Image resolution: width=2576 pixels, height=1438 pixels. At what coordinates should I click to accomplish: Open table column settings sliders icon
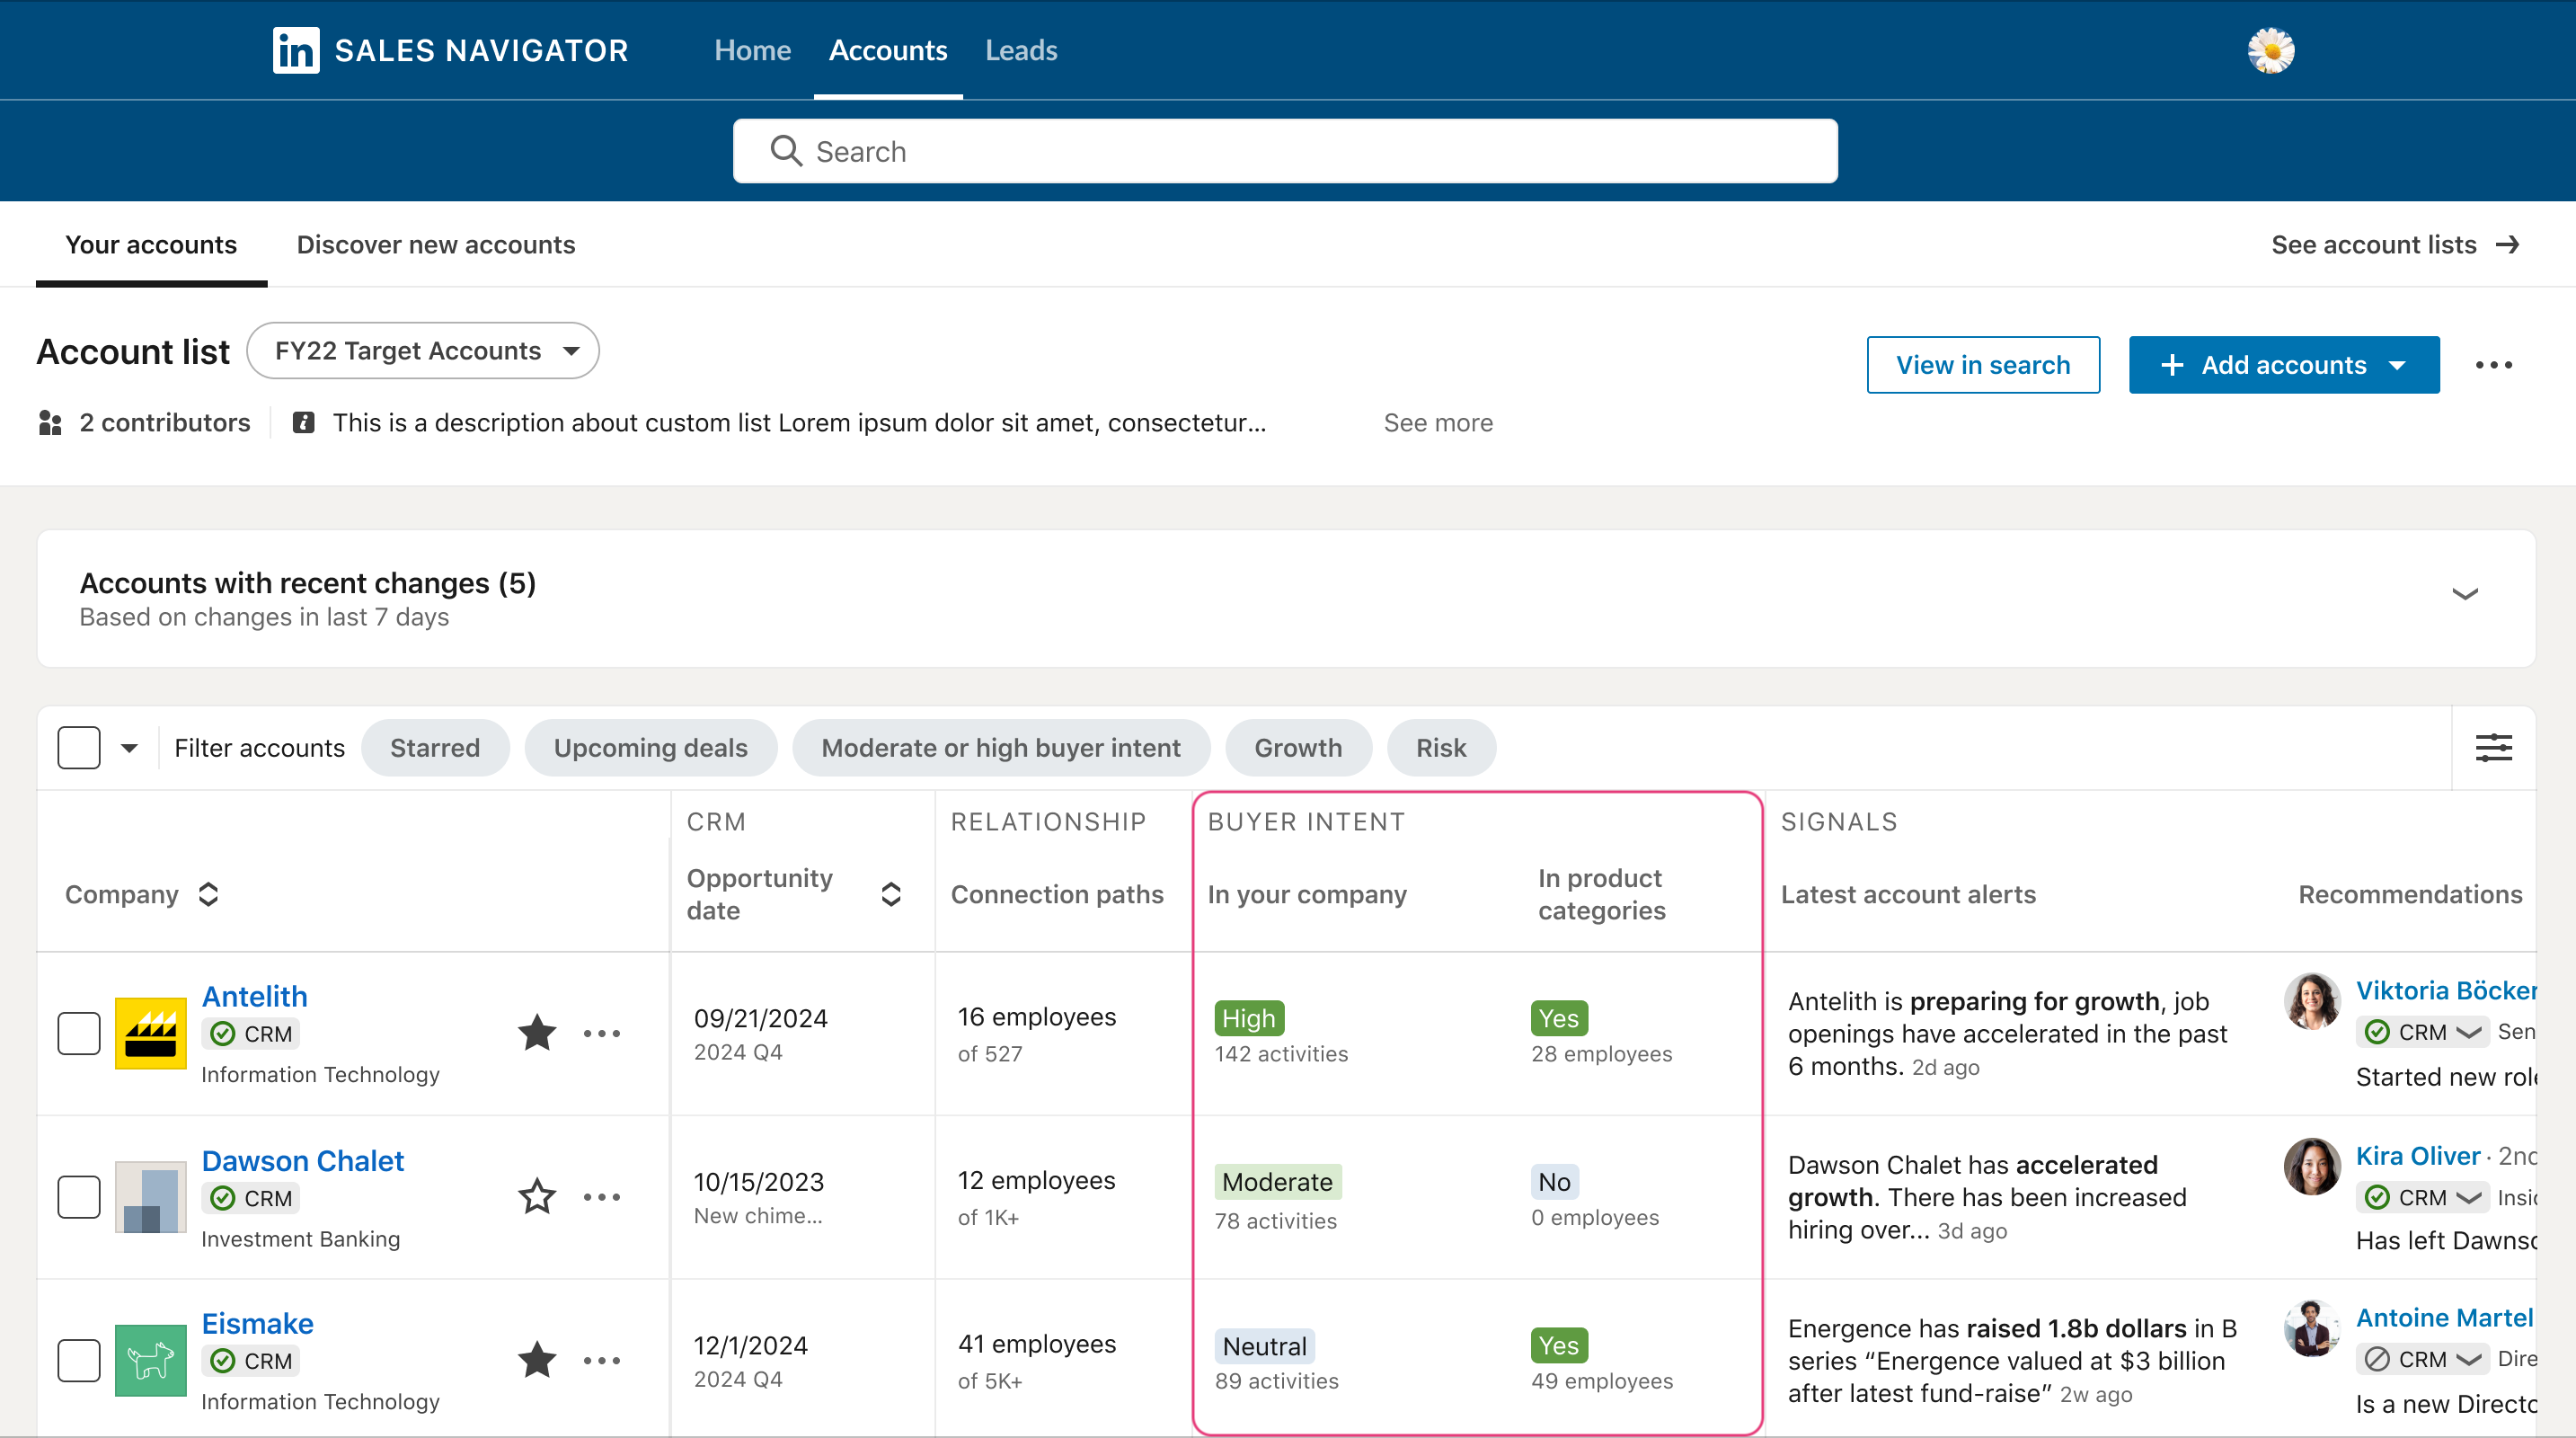[2493, 747]
